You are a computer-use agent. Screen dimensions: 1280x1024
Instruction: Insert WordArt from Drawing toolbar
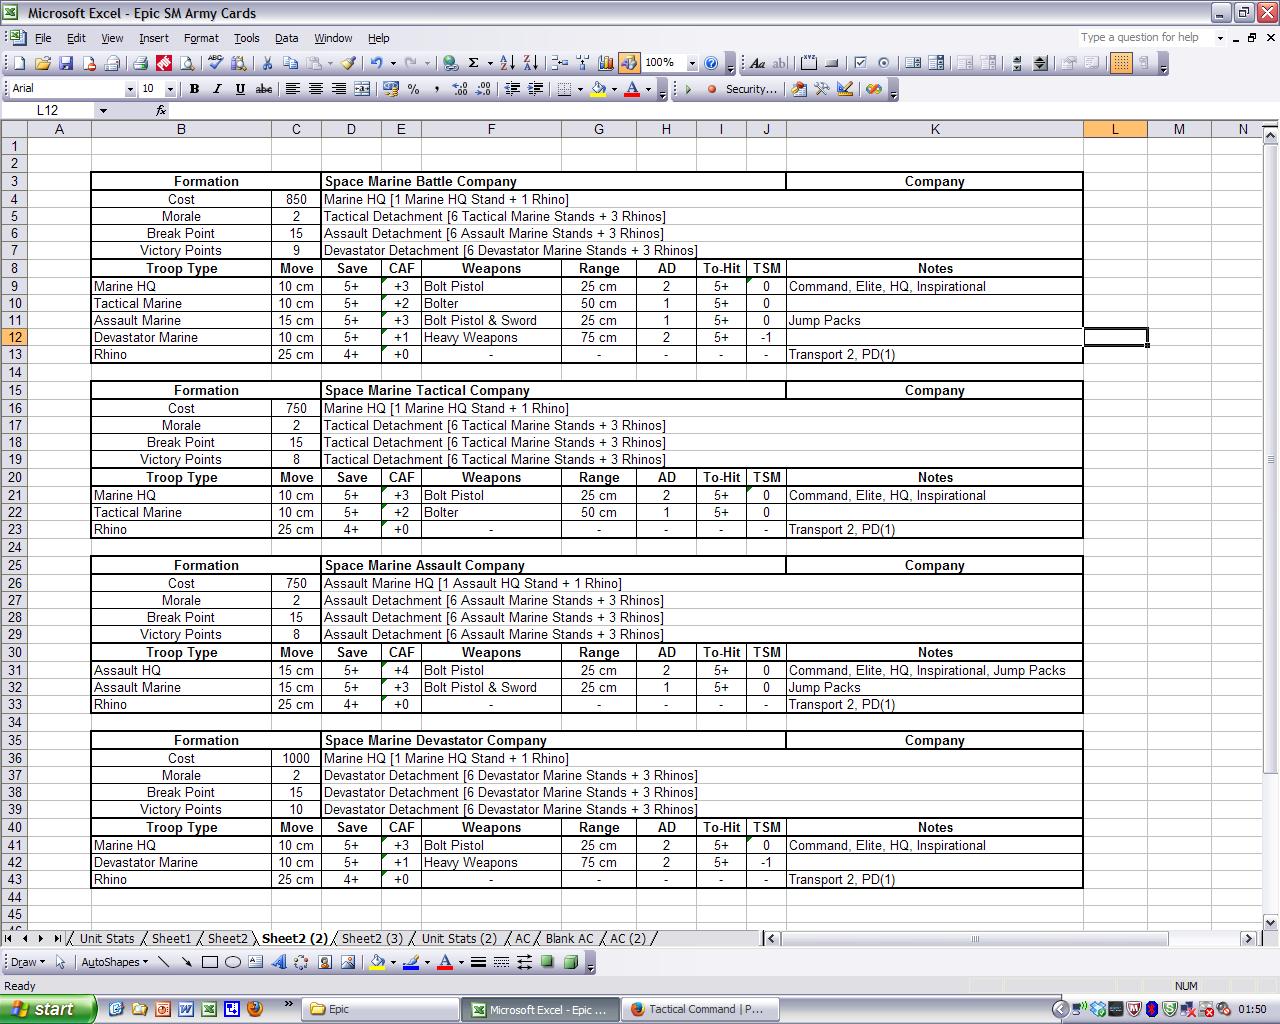278,962
